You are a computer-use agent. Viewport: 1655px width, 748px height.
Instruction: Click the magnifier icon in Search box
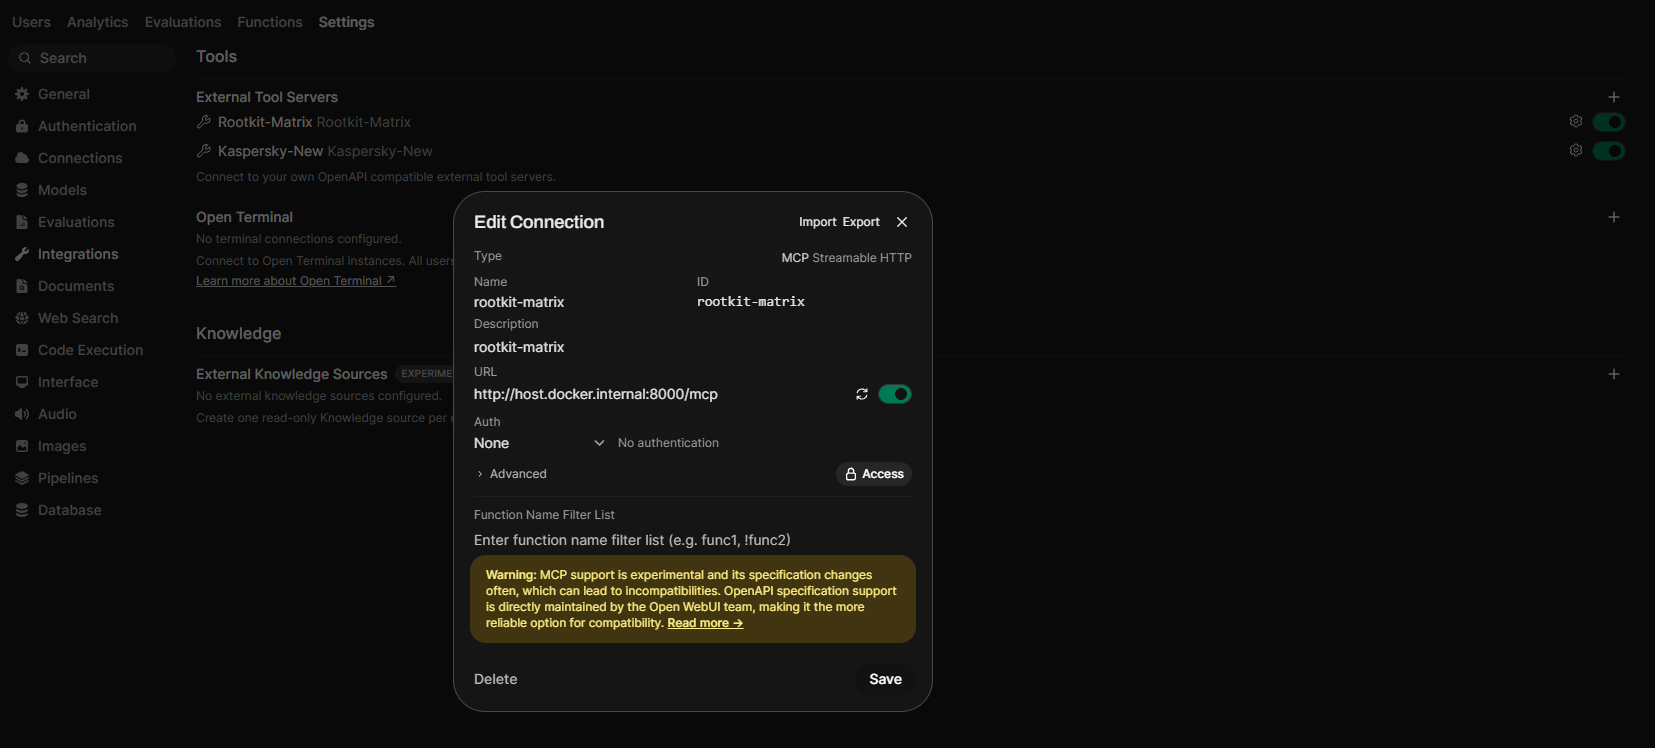click(x=25, y=58)
